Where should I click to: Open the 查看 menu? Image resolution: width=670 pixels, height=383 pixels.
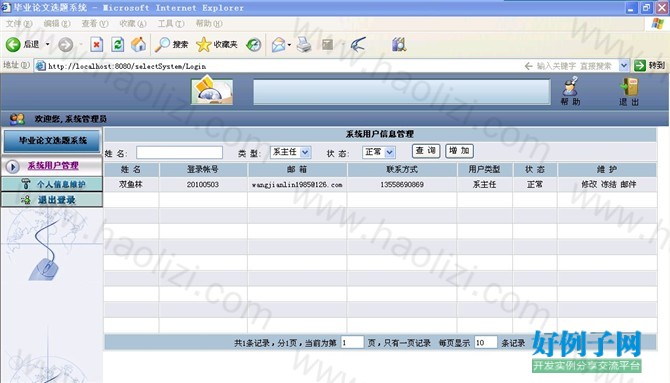coord(95,24)
